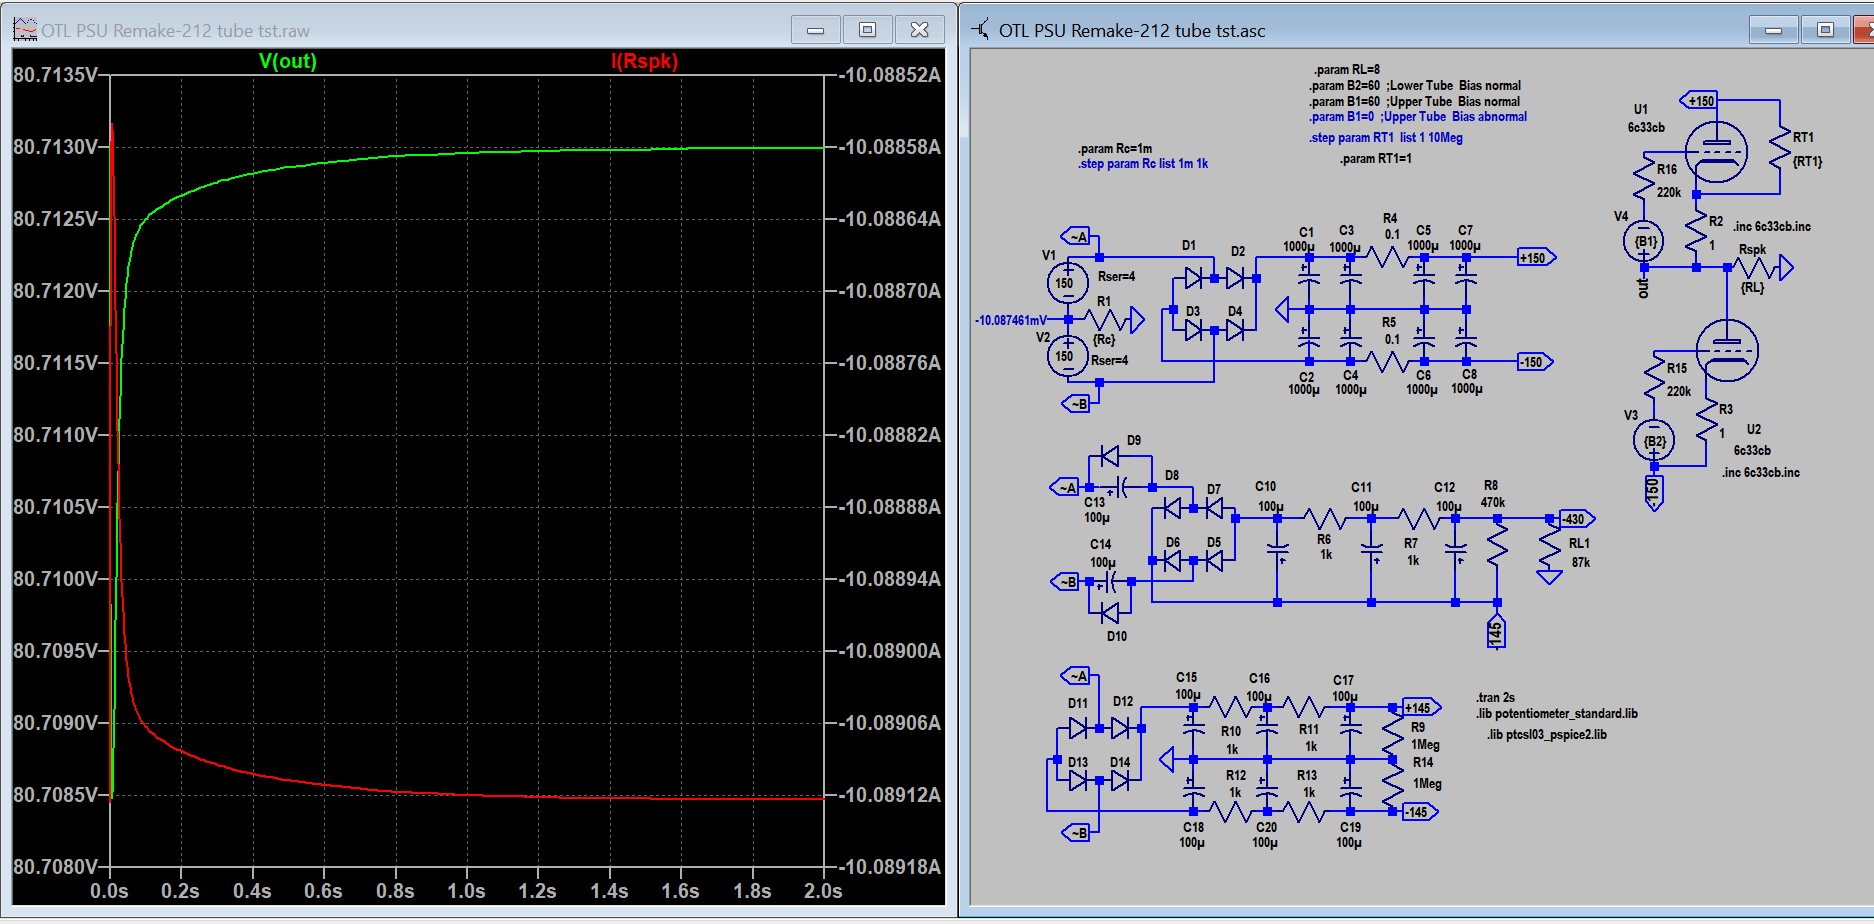Image resolution: width=1874 pixels, height=924 pixels.
Task: Select resistor R9 1Meg
Action: [x=1392, y=734]
